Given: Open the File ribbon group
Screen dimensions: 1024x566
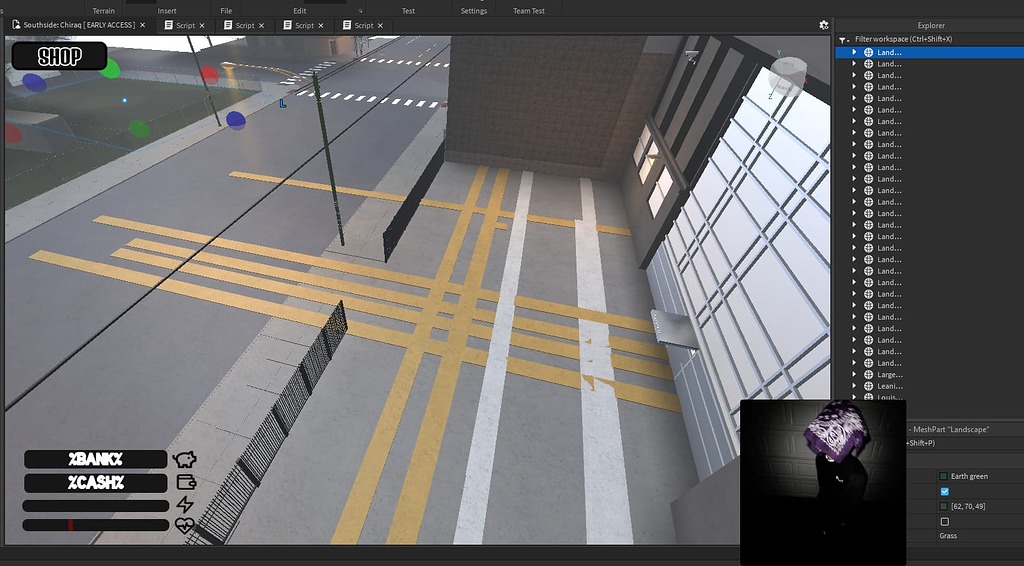Looking at the screenshot, I should [226, 11].
